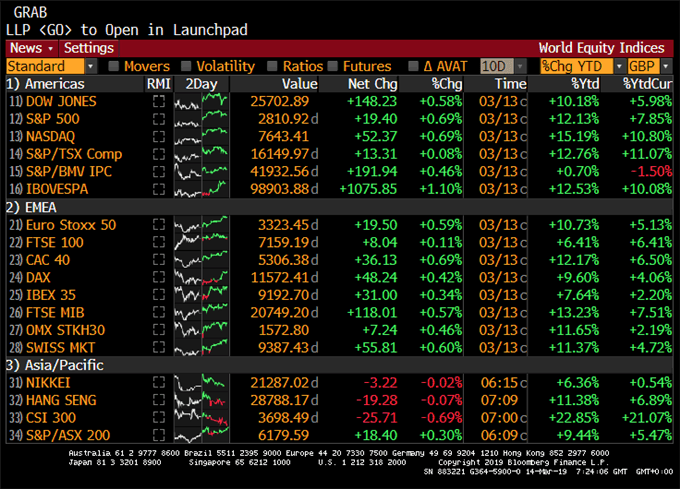This screenshot has height=489, width=680.
Task: Open the RMI box for NASDAQ
Action: click(159, 137)
